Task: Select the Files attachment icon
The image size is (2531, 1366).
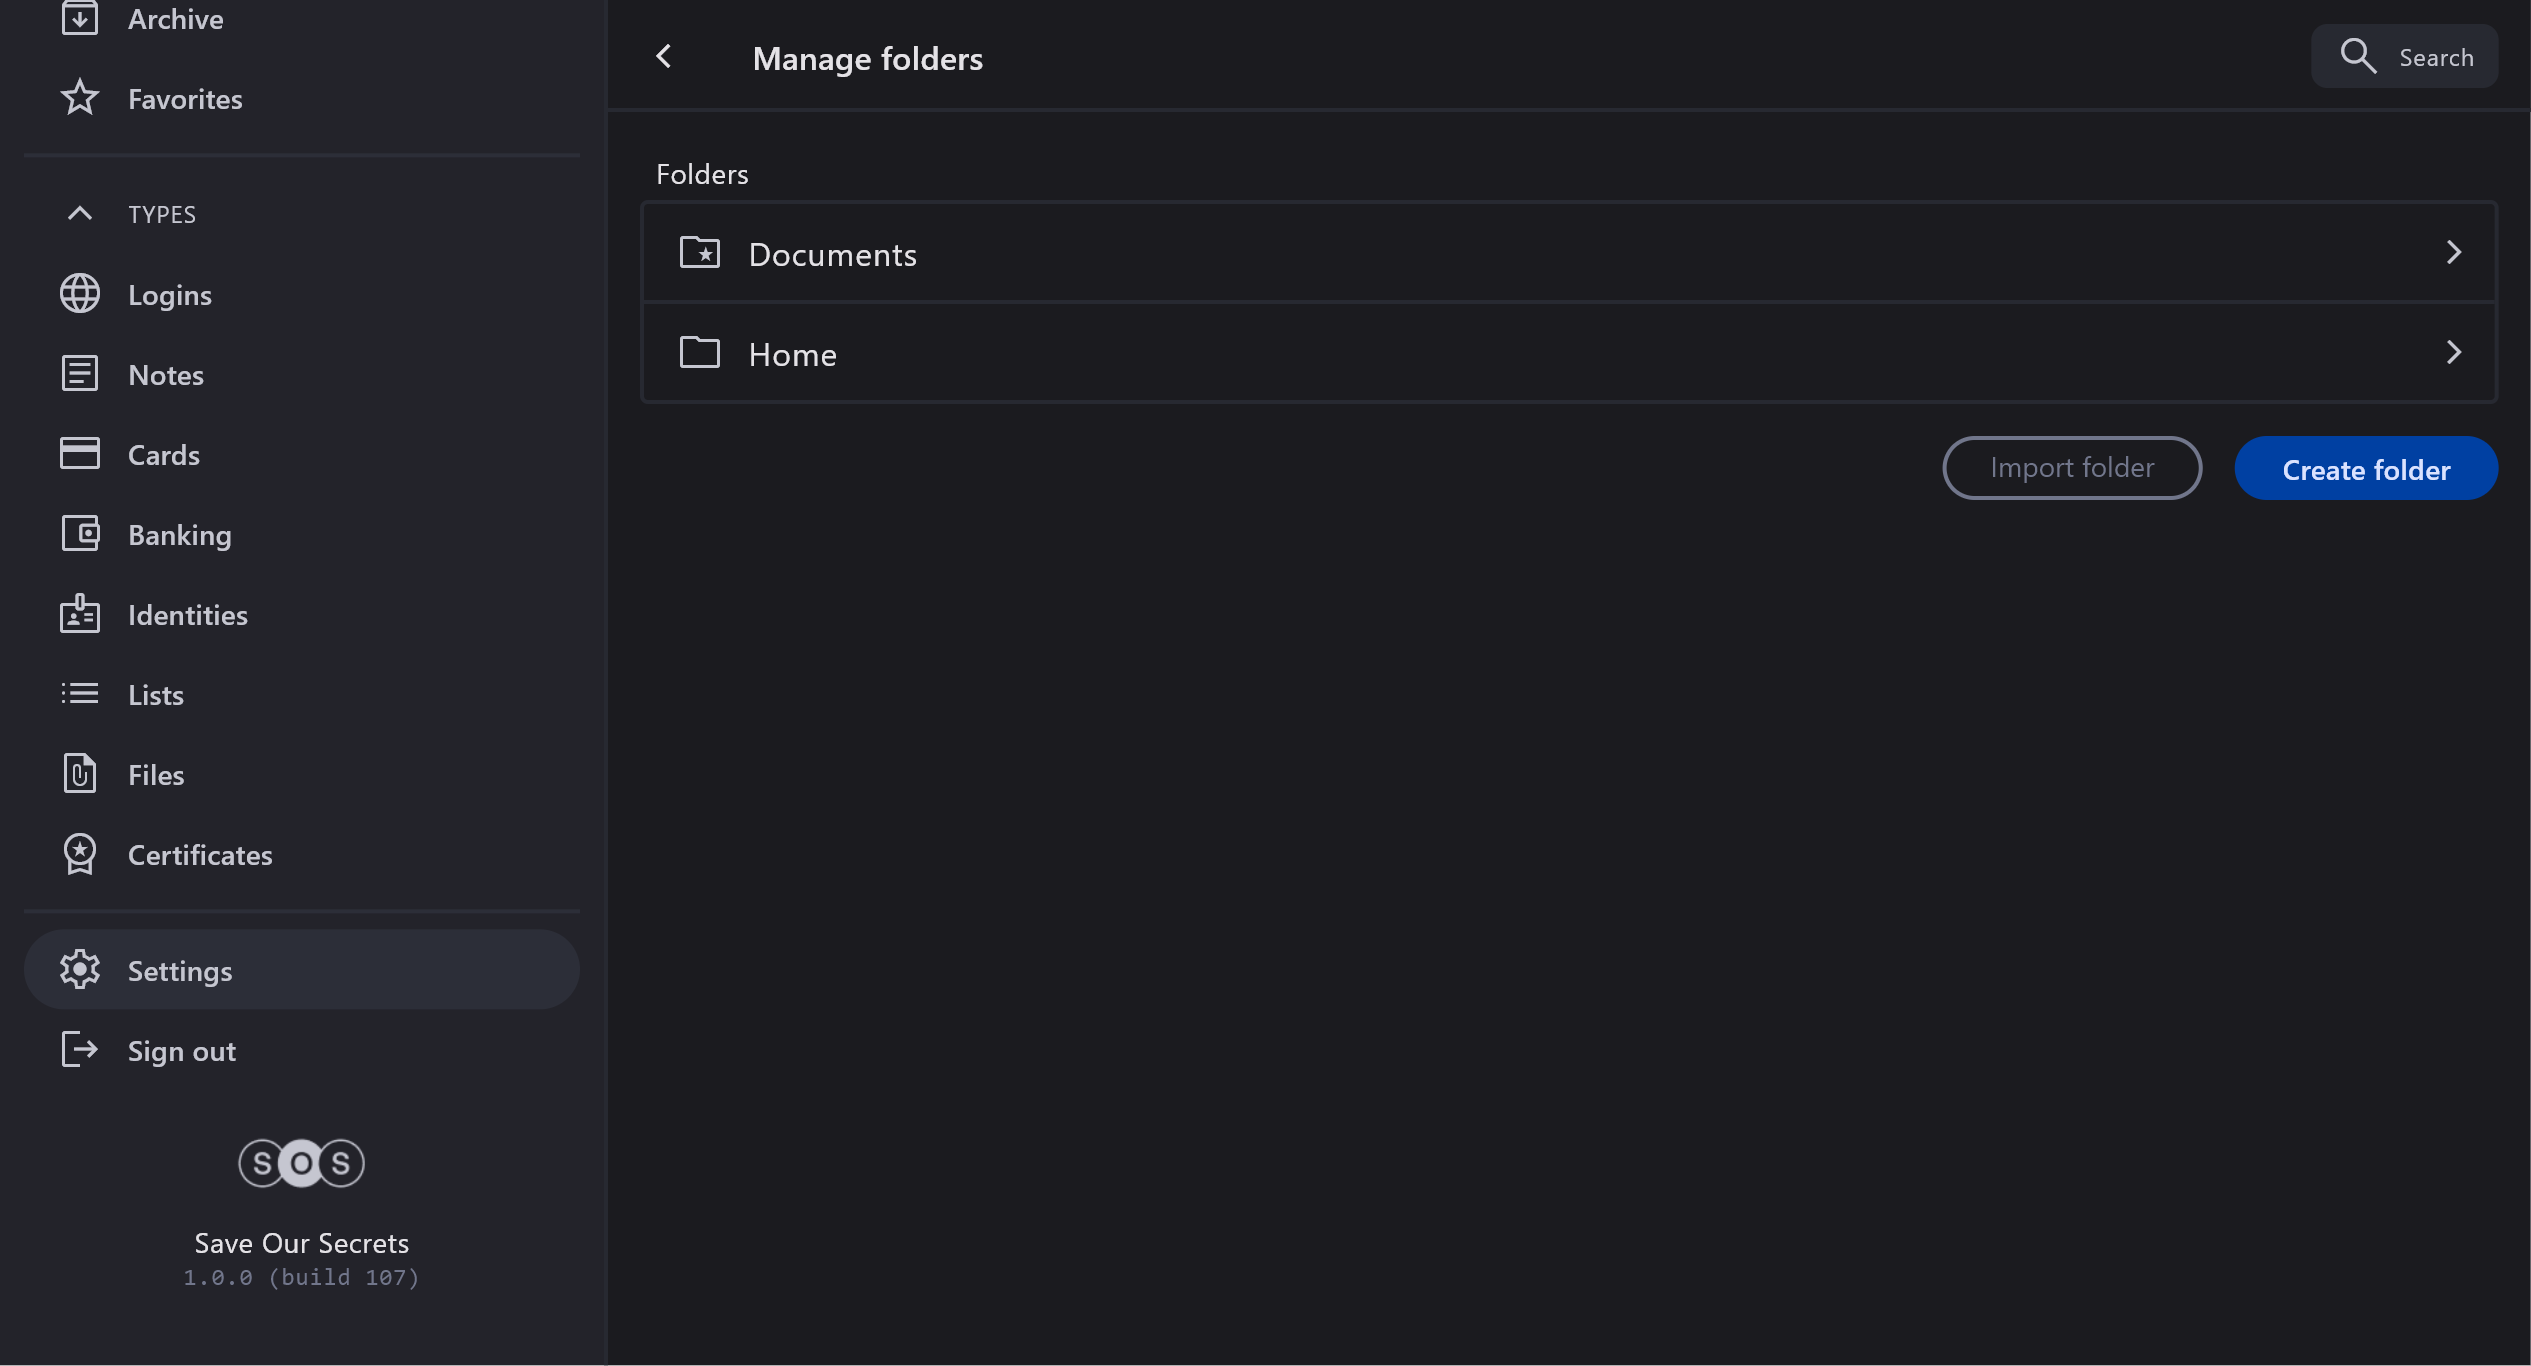Action: [79, 774]
